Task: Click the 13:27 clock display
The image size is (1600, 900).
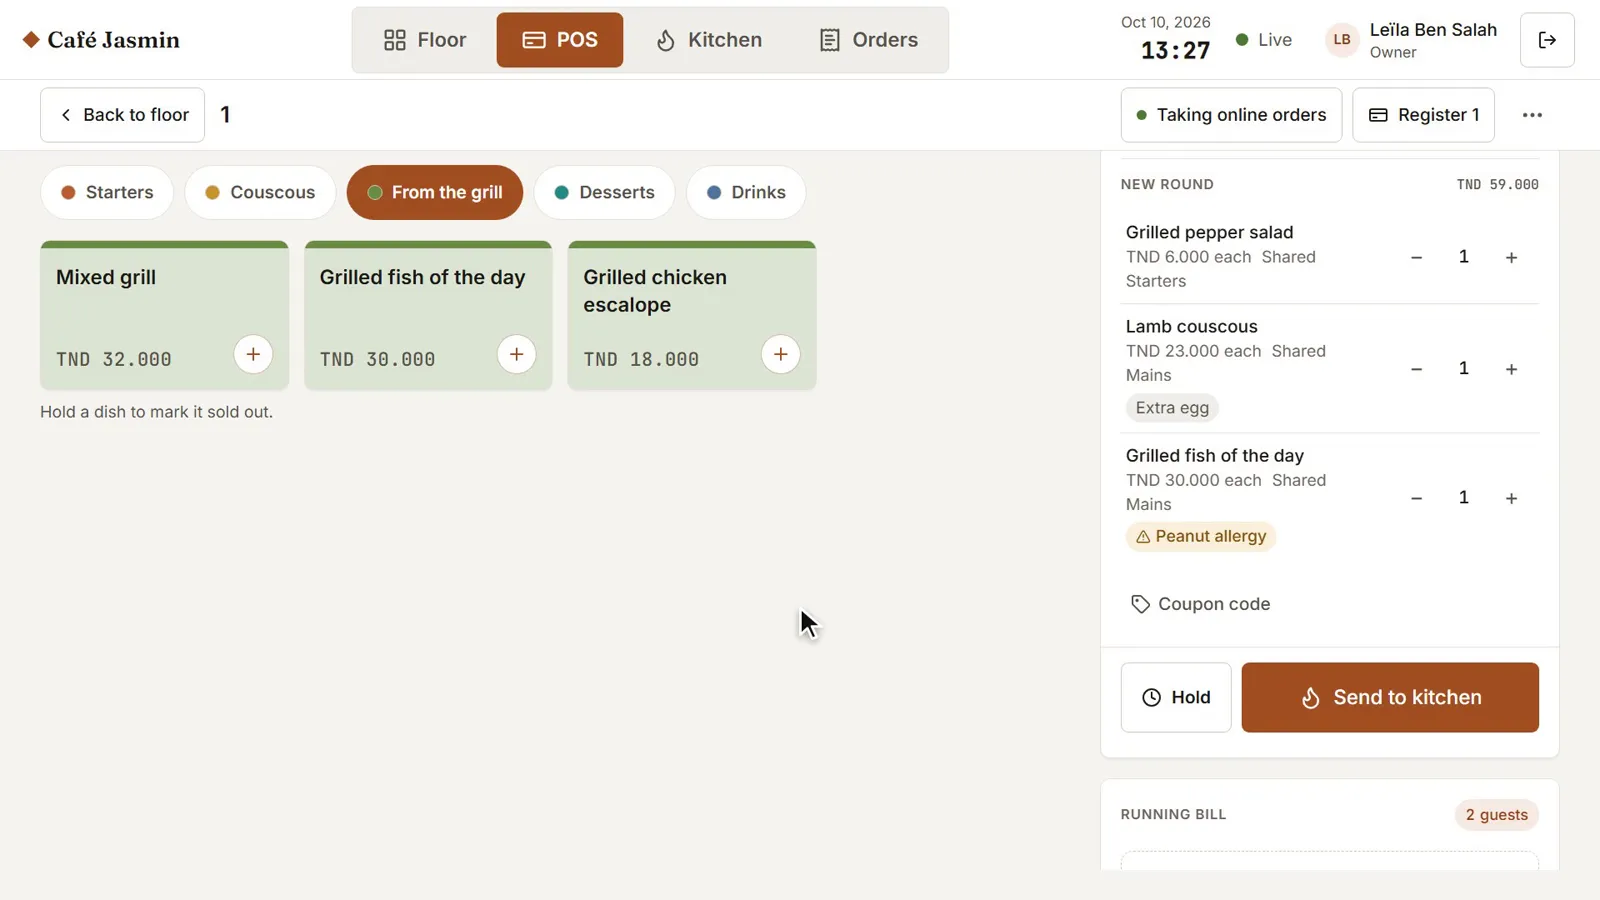Action: pyautogui.click(x=1175, y=50)
